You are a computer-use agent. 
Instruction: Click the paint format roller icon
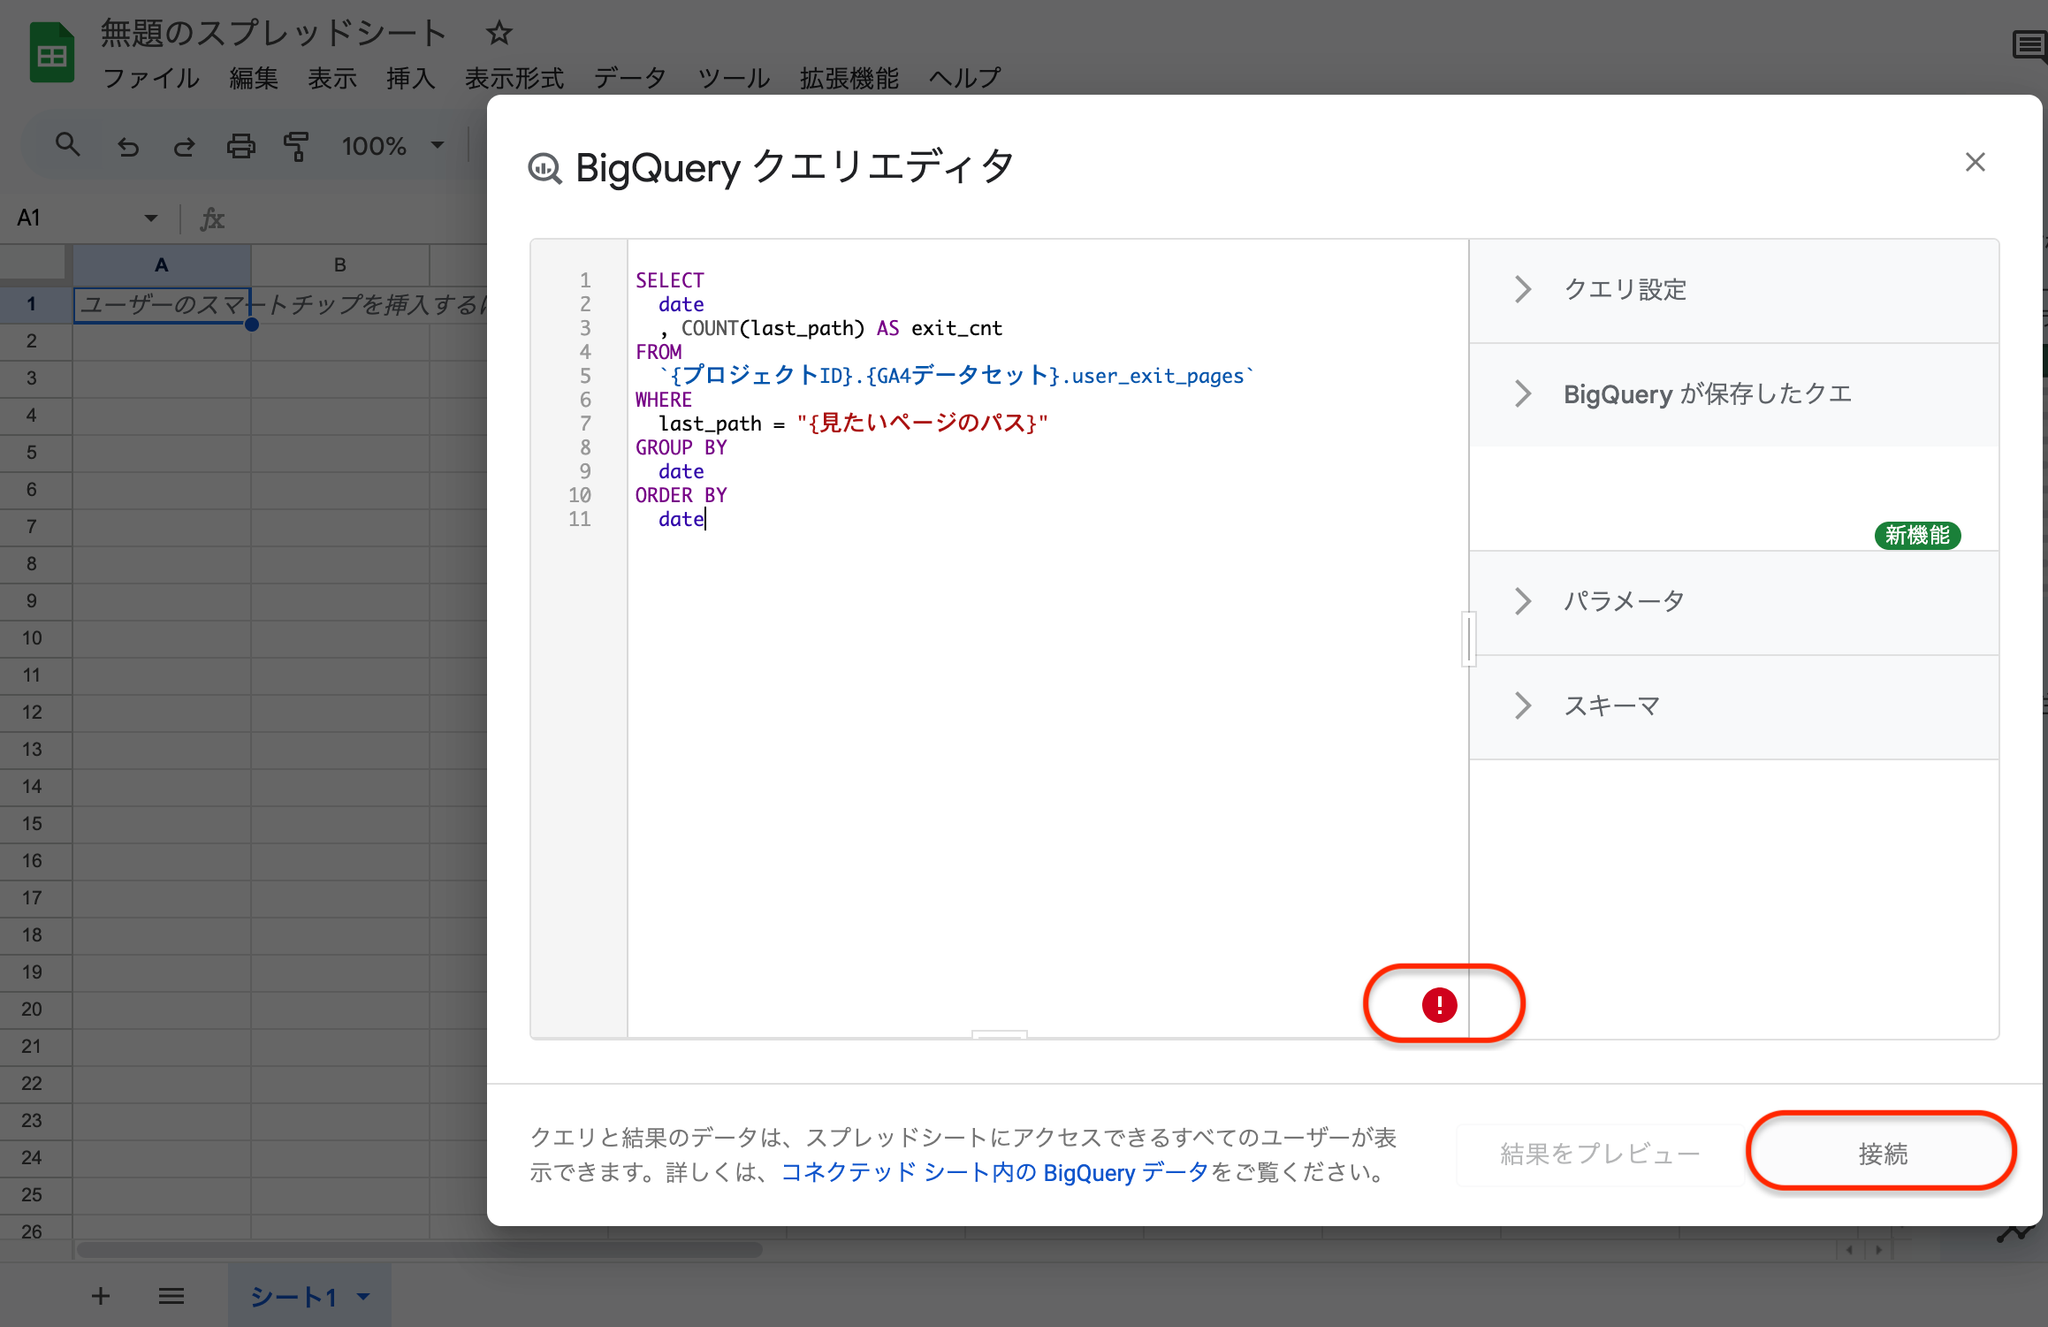point(297,147)
